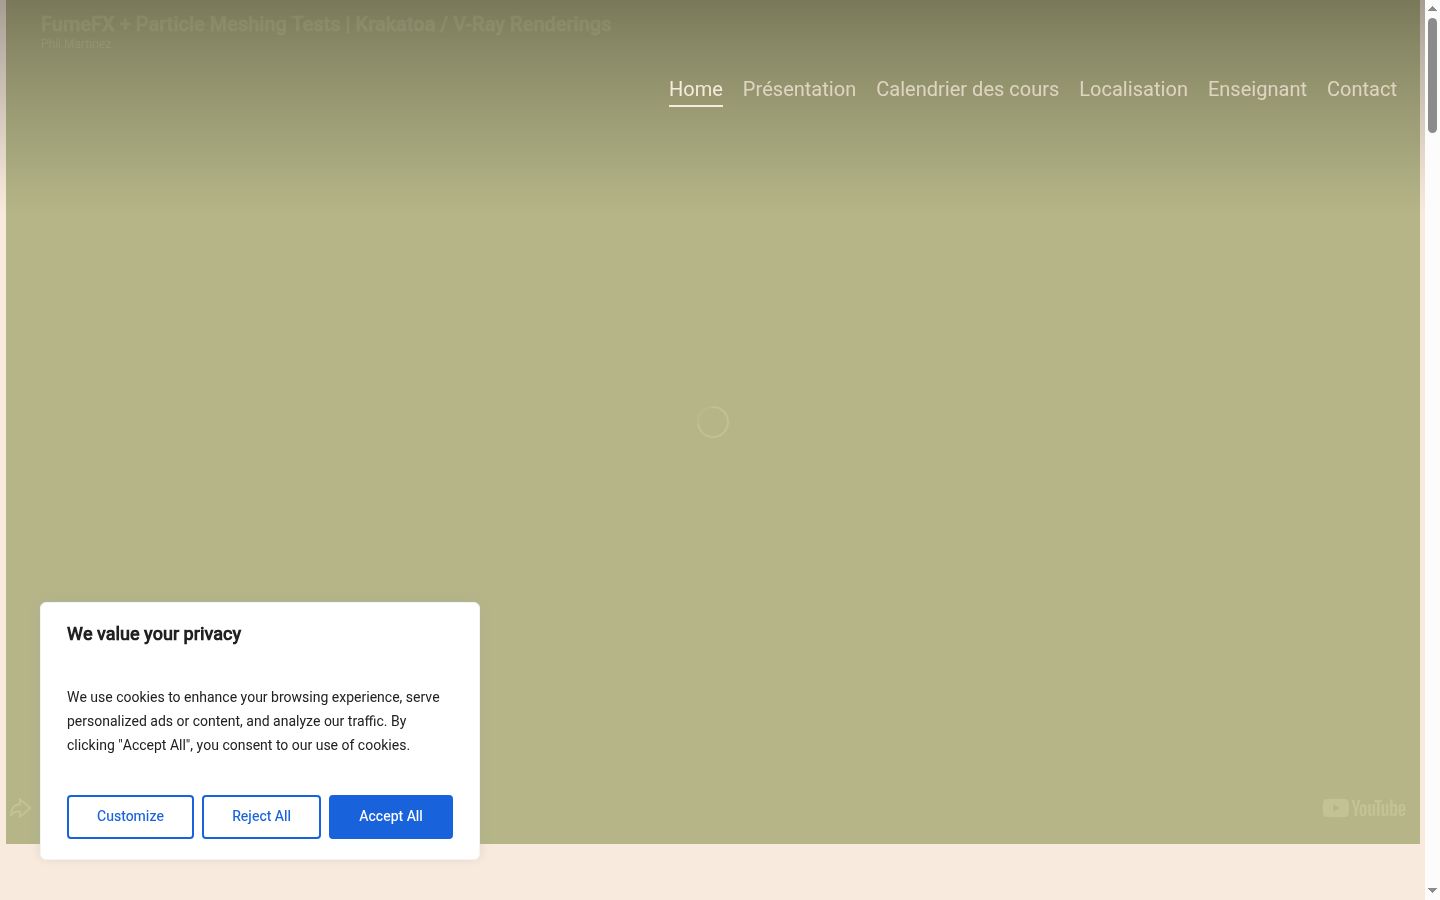The height and width of the screenshot is (900, 1440).
Task: Click the scrollbar down arrow
Action: [x=1432, y=890]
